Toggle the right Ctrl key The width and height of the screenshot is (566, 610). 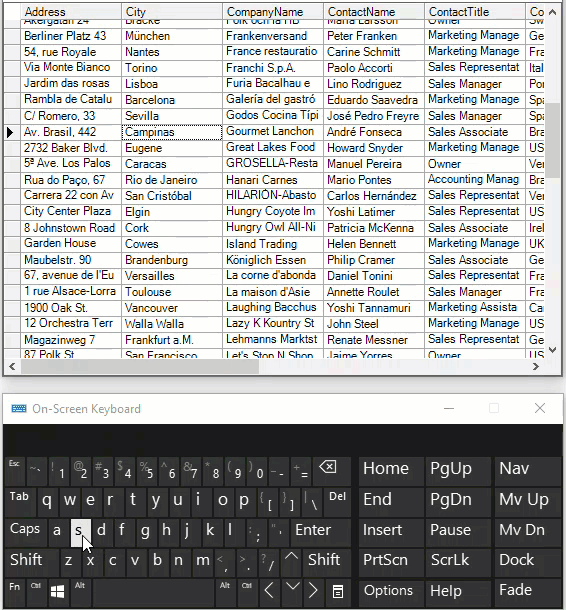(247, 591)
